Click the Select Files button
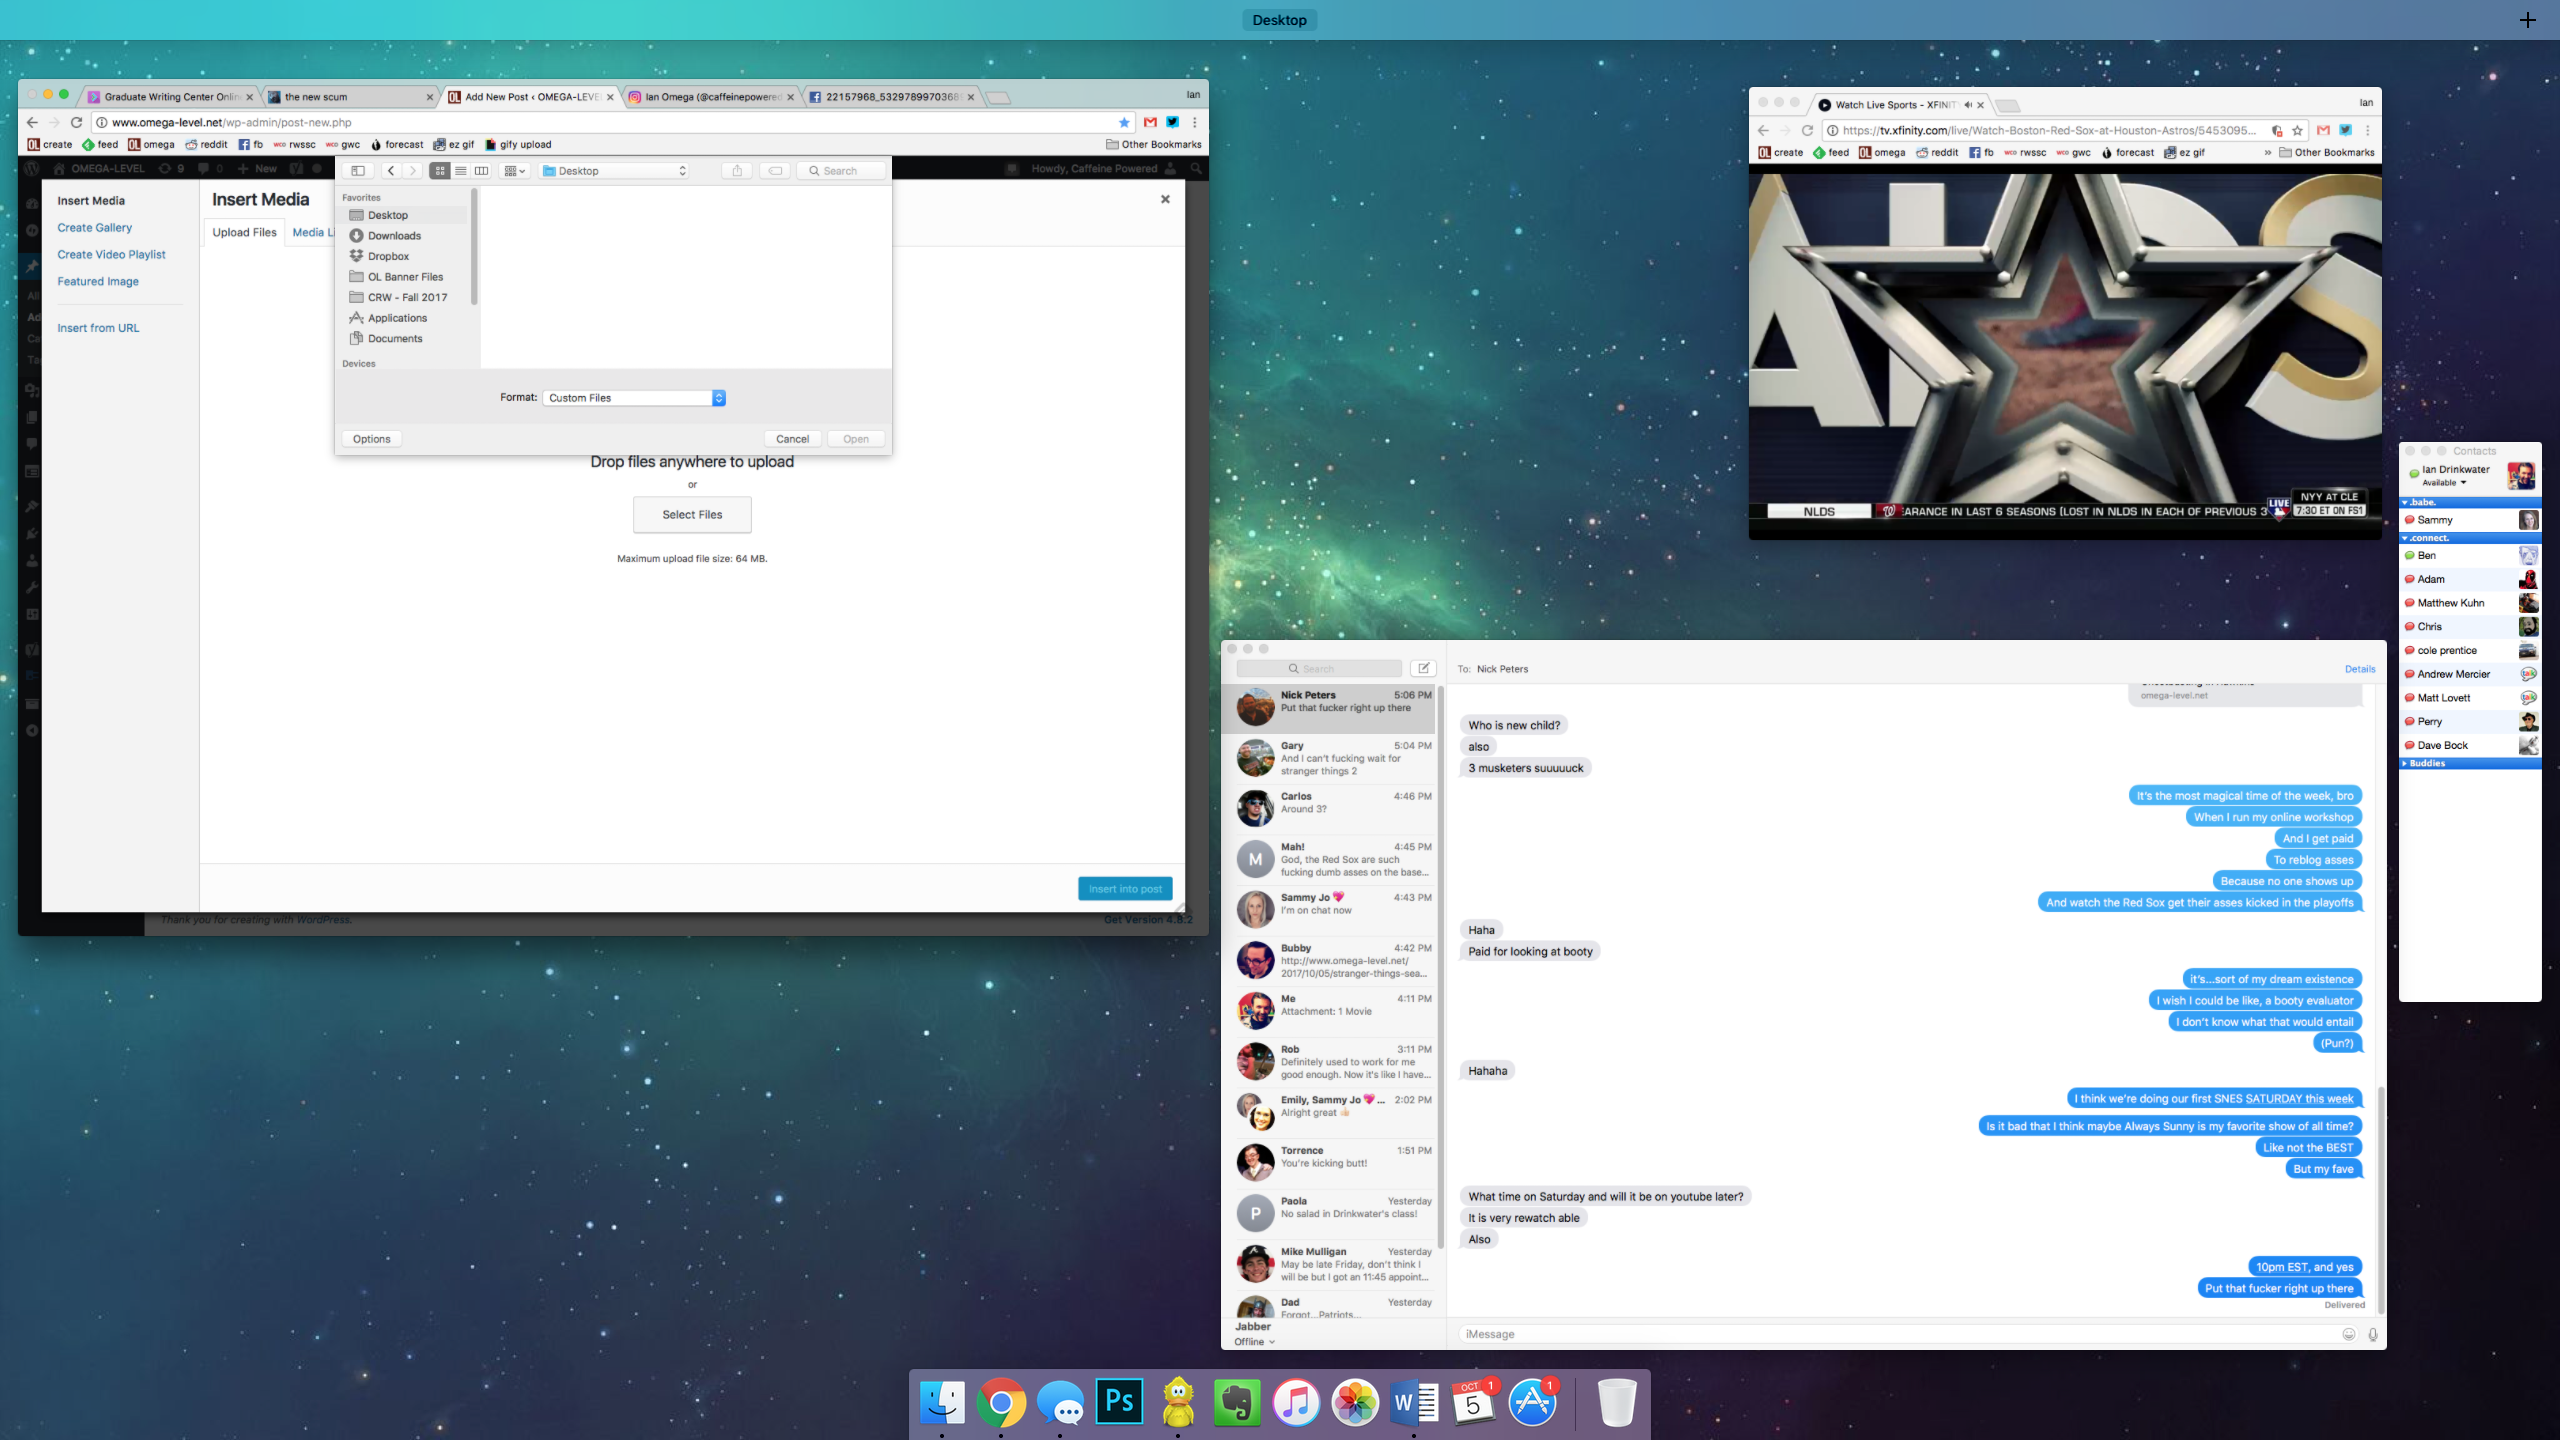Screen dimensions: 2560x1440 pos(692,514)
